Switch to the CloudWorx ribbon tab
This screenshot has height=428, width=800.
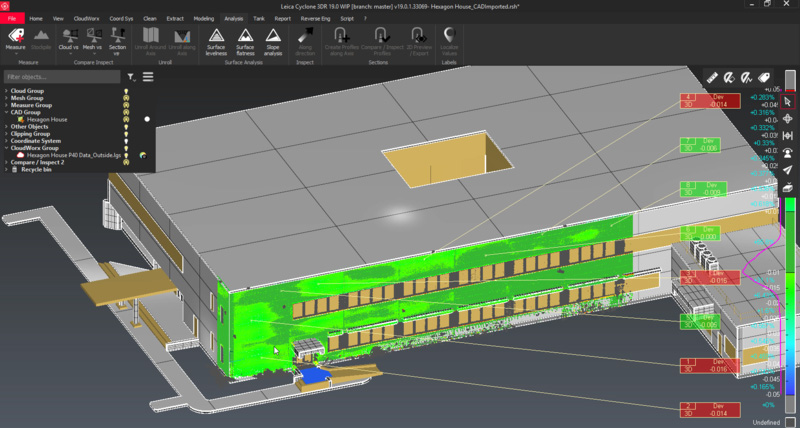point(87,18)
